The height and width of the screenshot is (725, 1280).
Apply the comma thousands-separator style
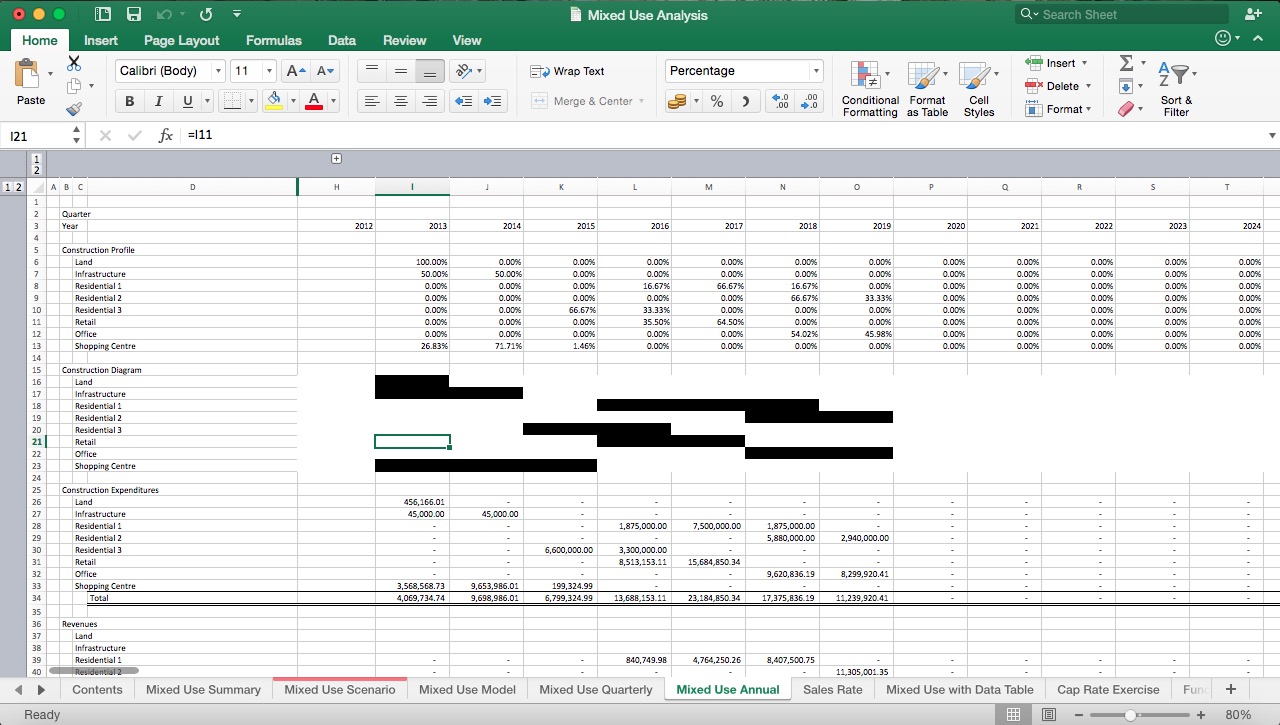[744, 100]
